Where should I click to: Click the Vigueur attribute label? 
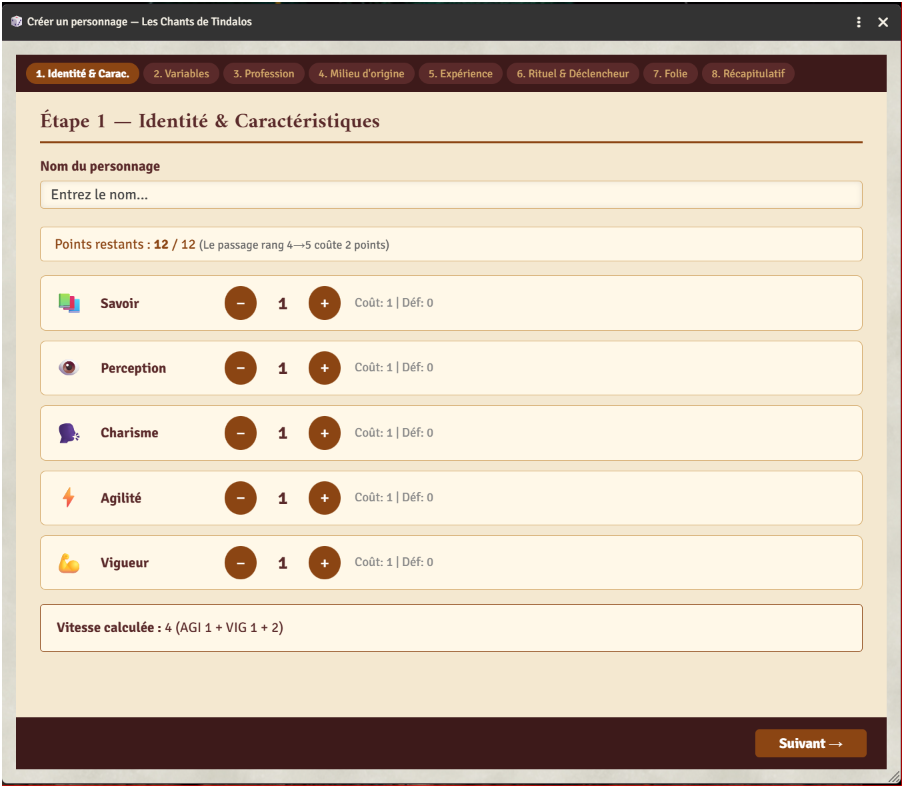point(125,563)
